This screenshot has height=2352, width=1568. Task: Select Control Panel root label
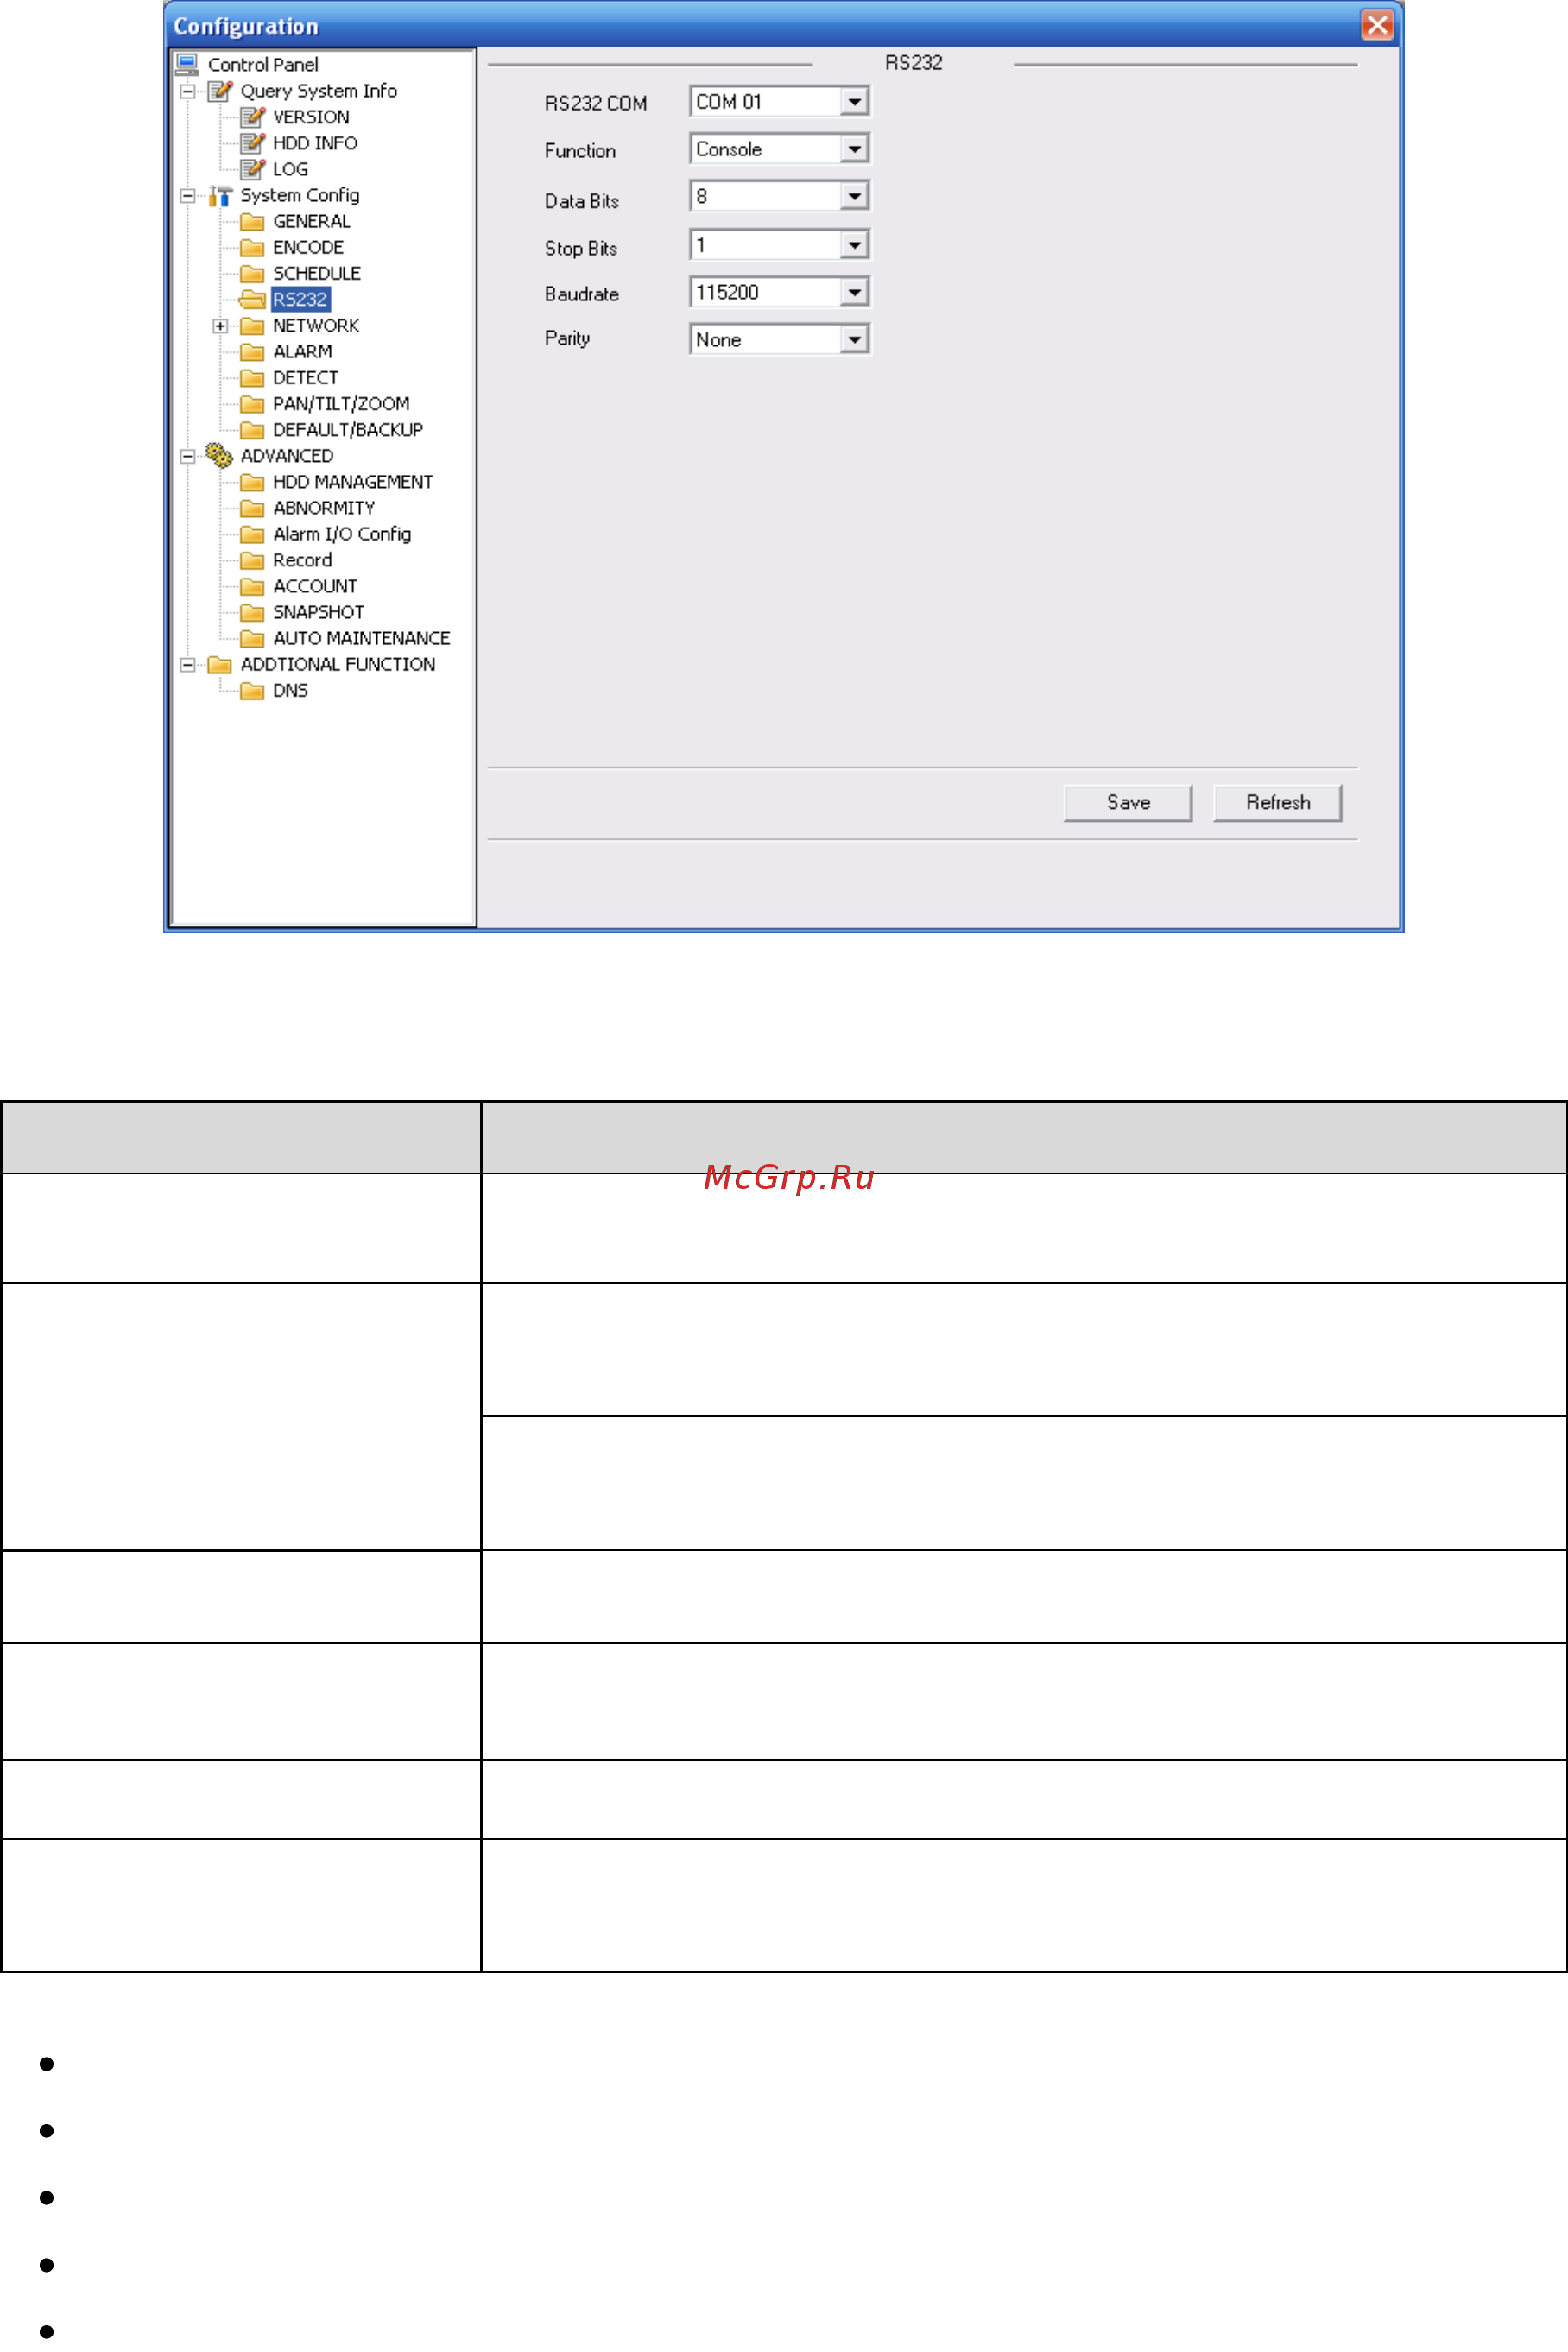tap(263, 65)
